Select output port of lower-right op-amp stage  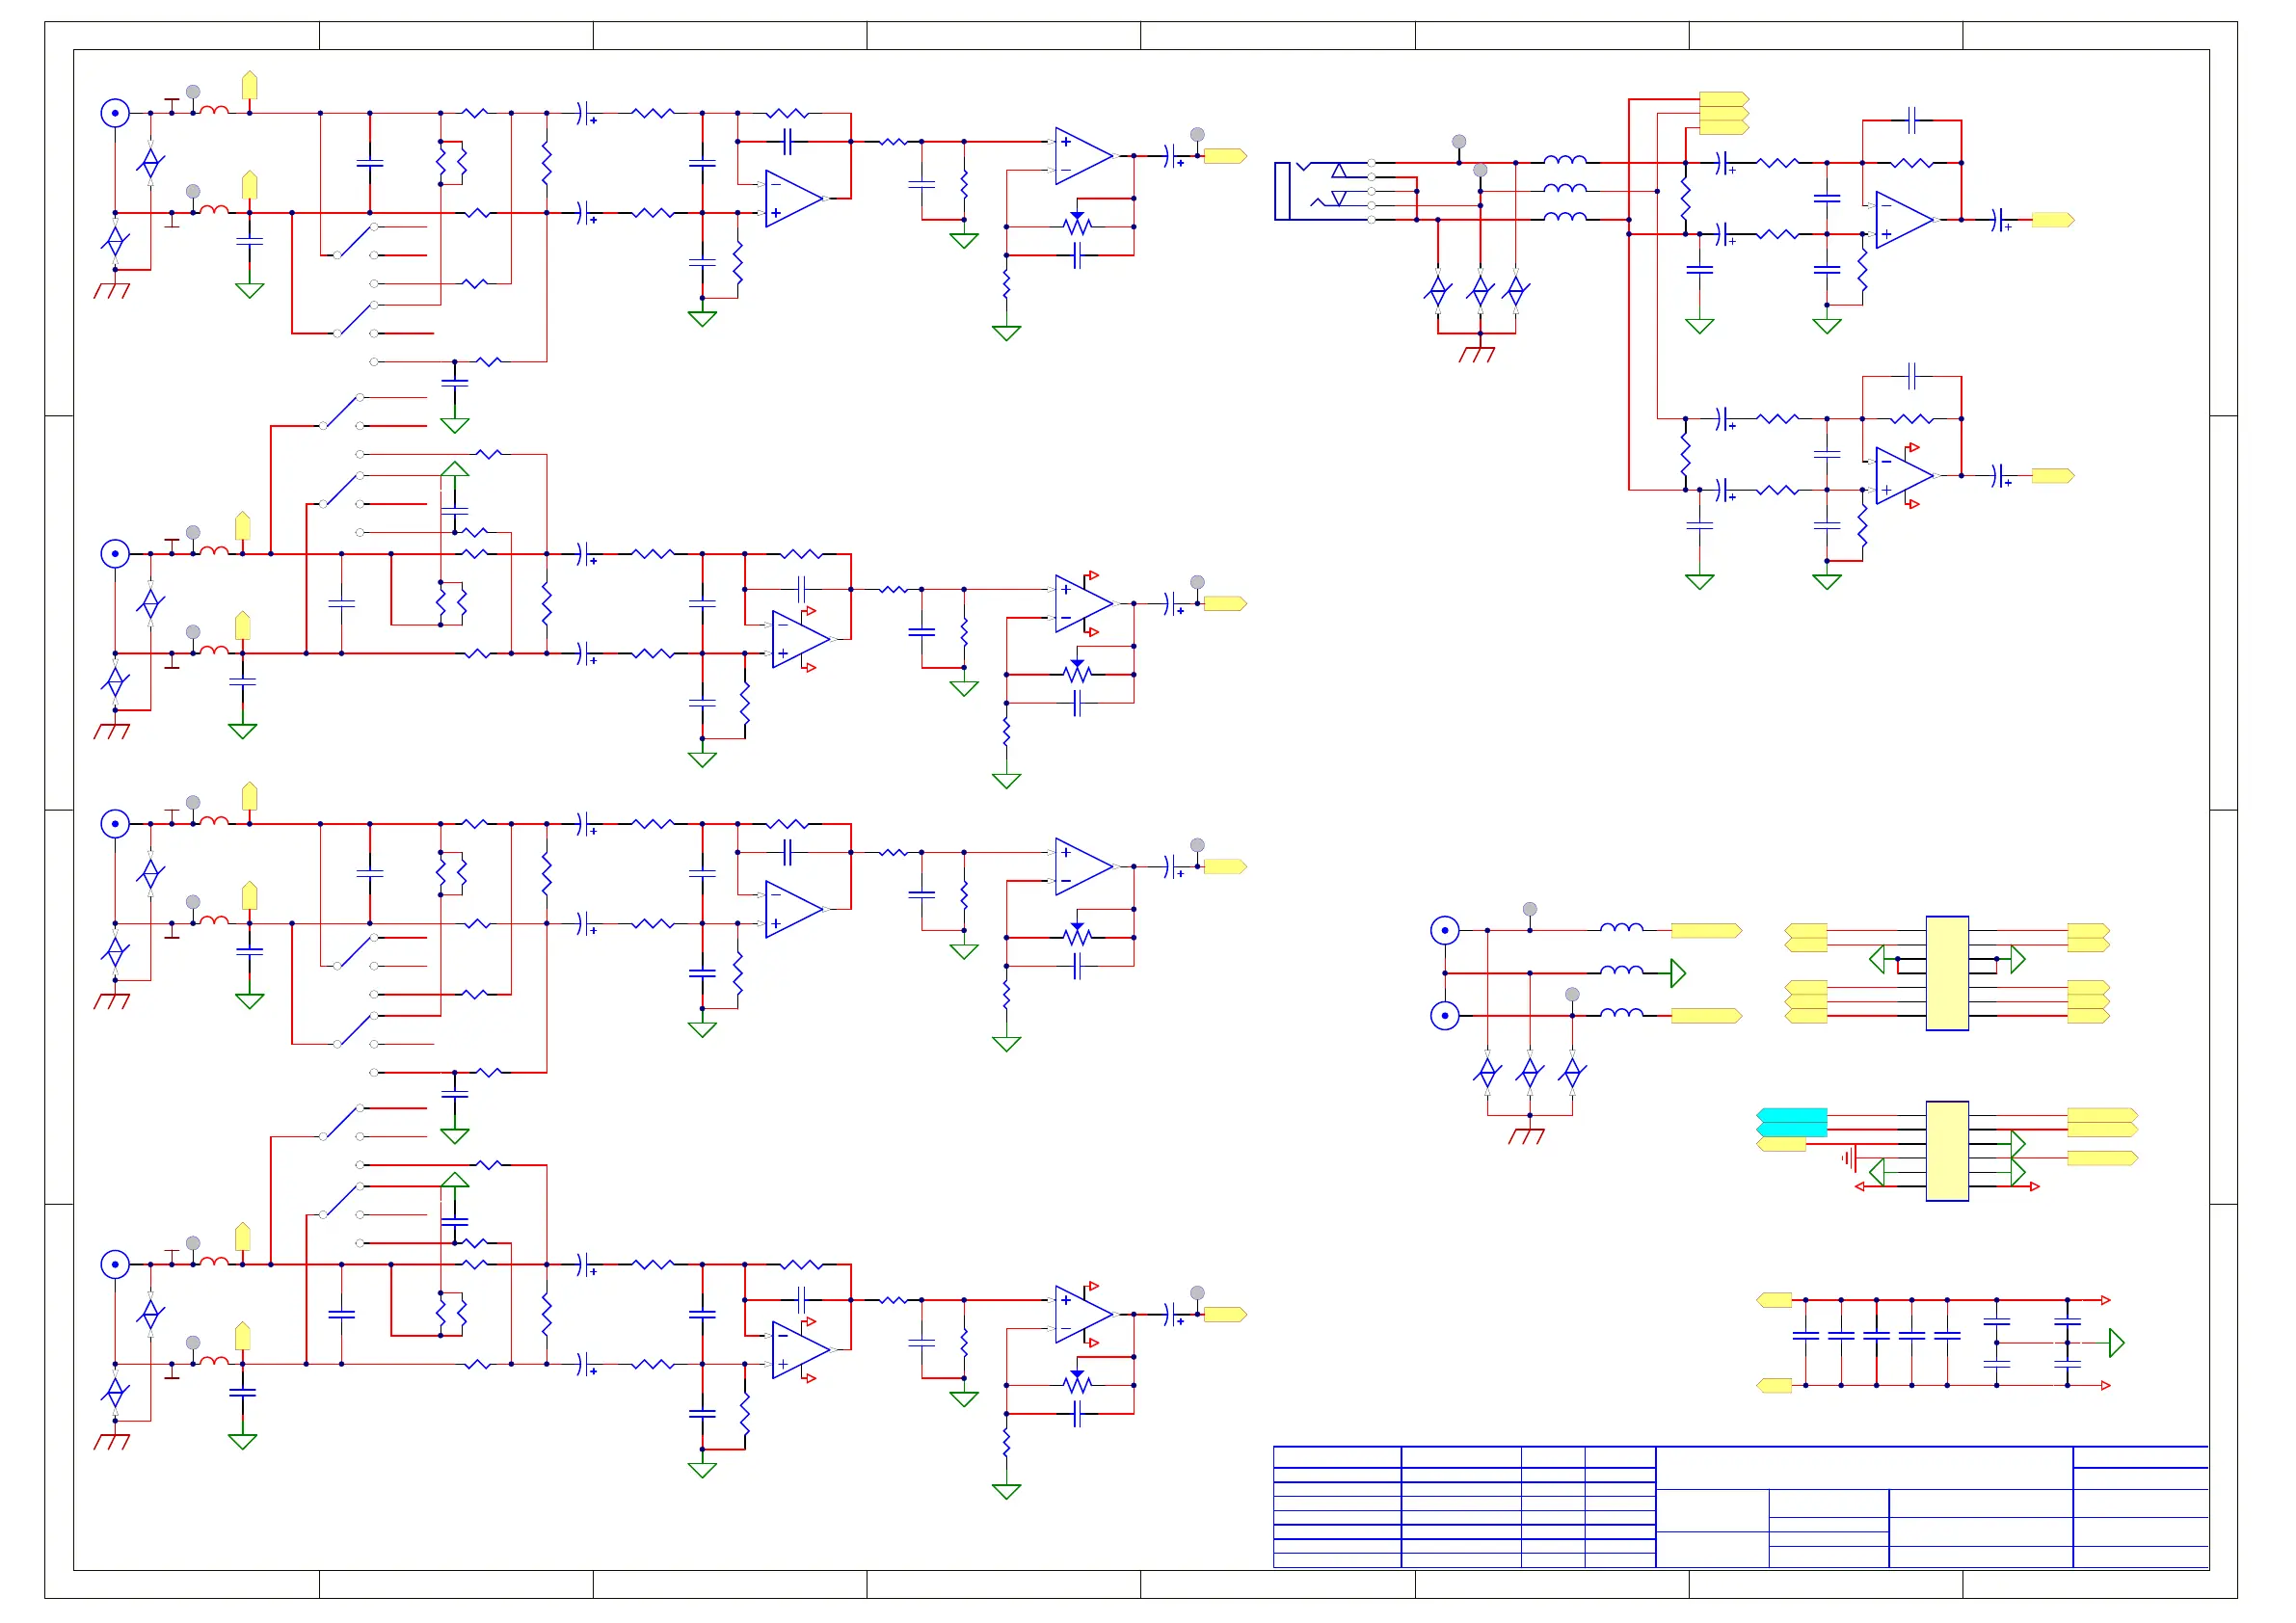pos(2052,476)
